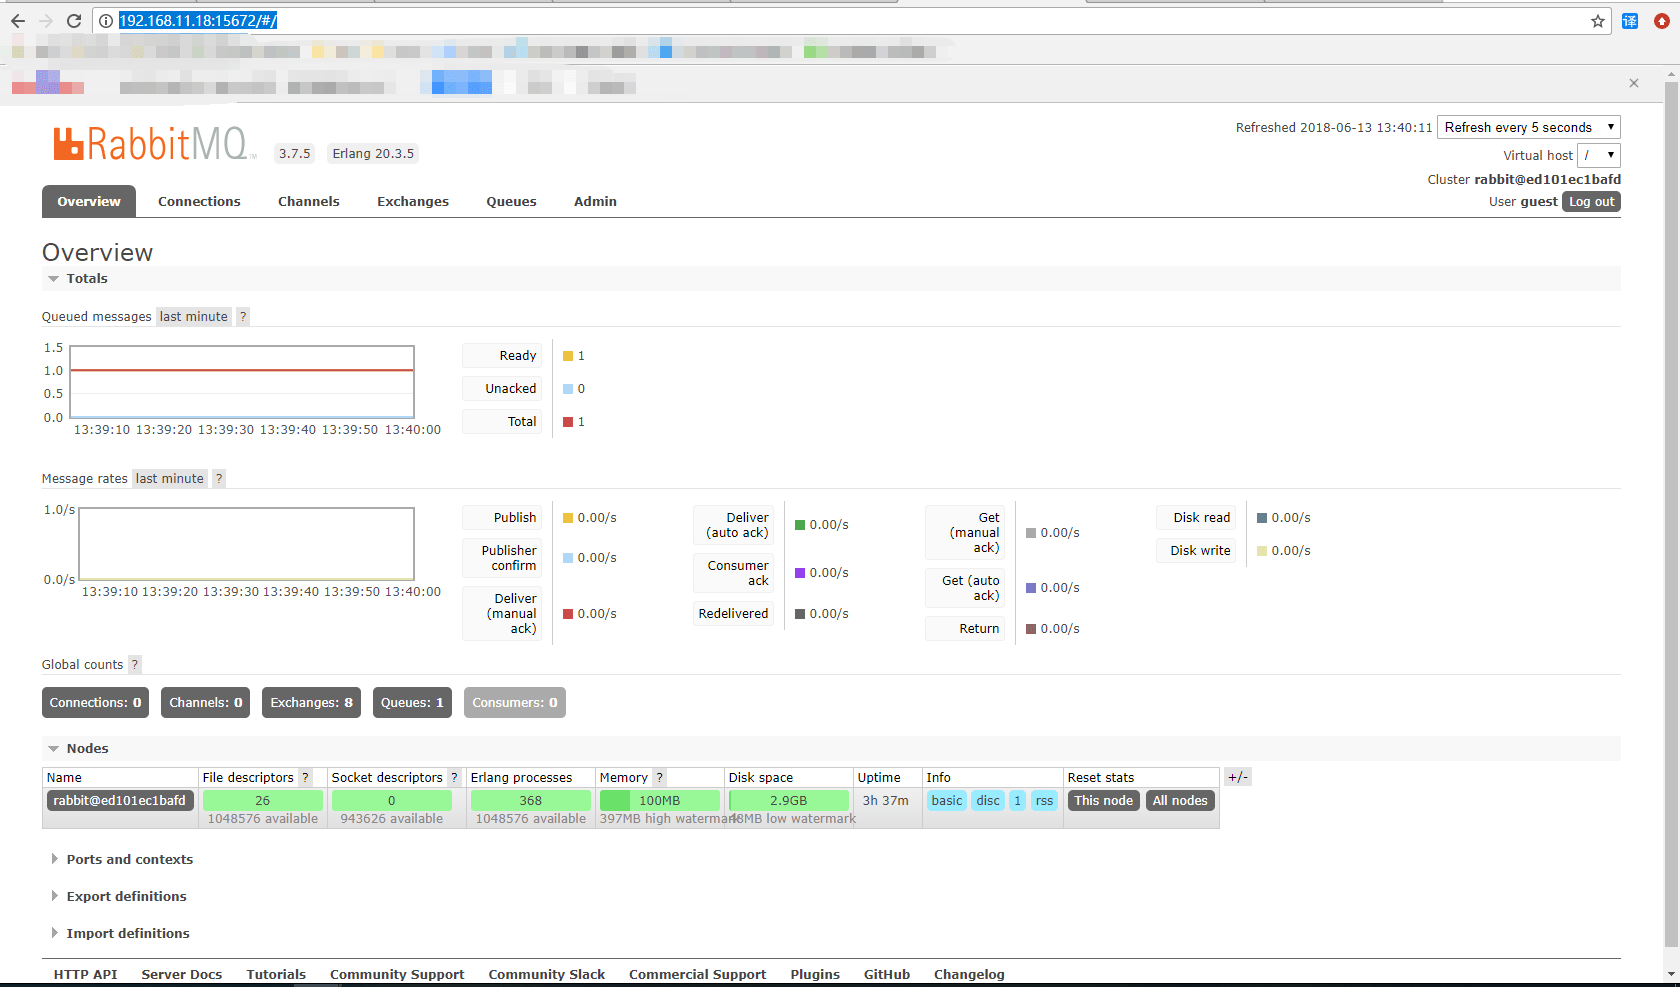Viewport: 1680px width, 987px height.
Task: Close the notification bar with the X
Action: point(1634,83)
